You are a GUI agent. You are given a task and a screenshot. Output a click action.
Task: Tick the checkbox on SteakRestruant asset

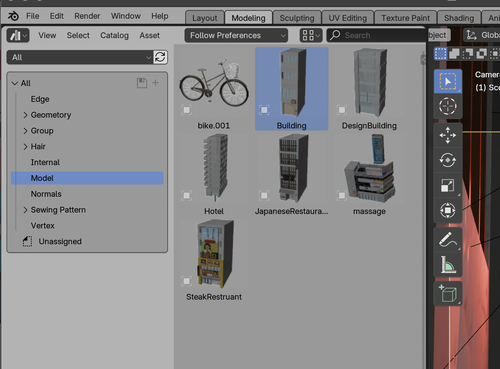[187, 281]
